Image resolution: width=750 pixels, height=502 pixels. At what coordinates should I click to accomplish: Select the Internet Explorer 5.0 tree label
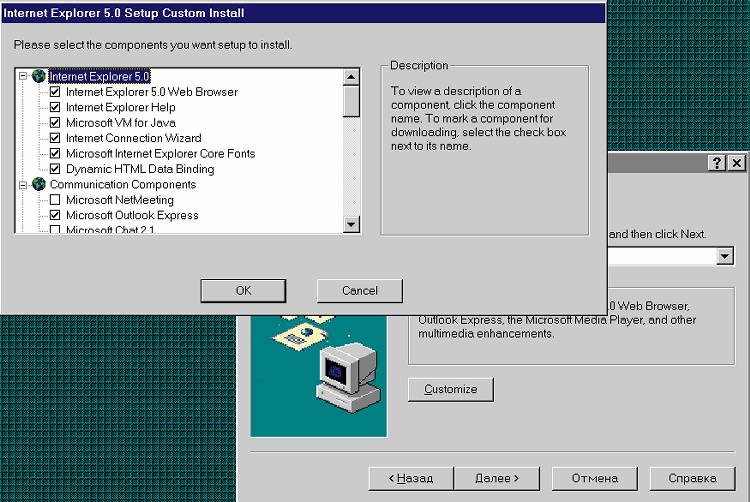[99, 76]
